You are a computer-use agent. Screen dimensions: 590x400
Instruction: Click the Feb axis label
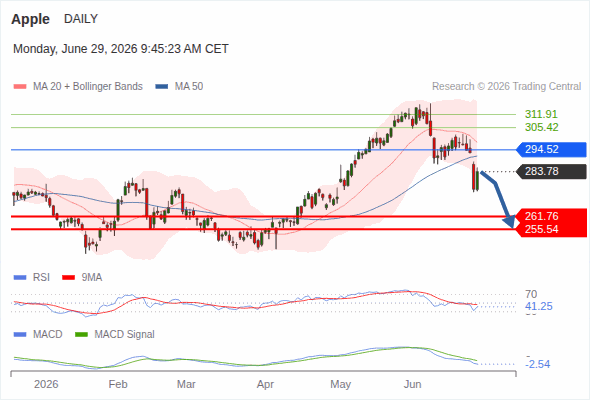click(x=118, y=384)
